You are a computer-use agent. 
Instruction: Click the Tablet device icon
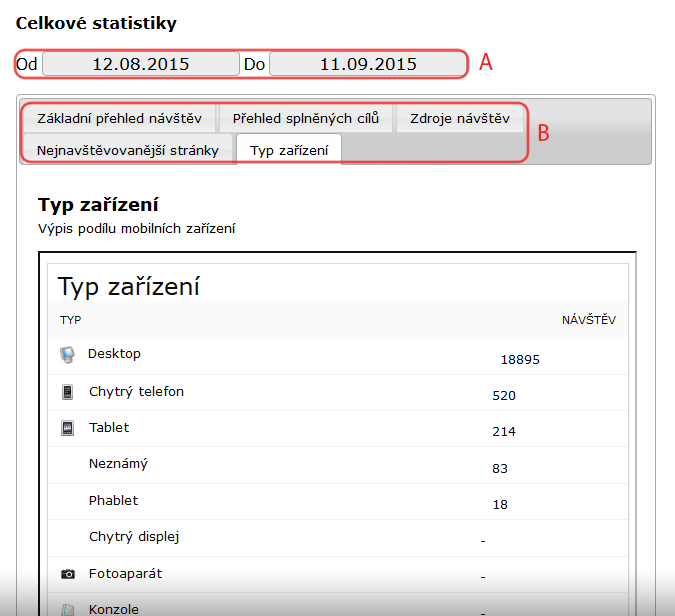pos(67,428)
